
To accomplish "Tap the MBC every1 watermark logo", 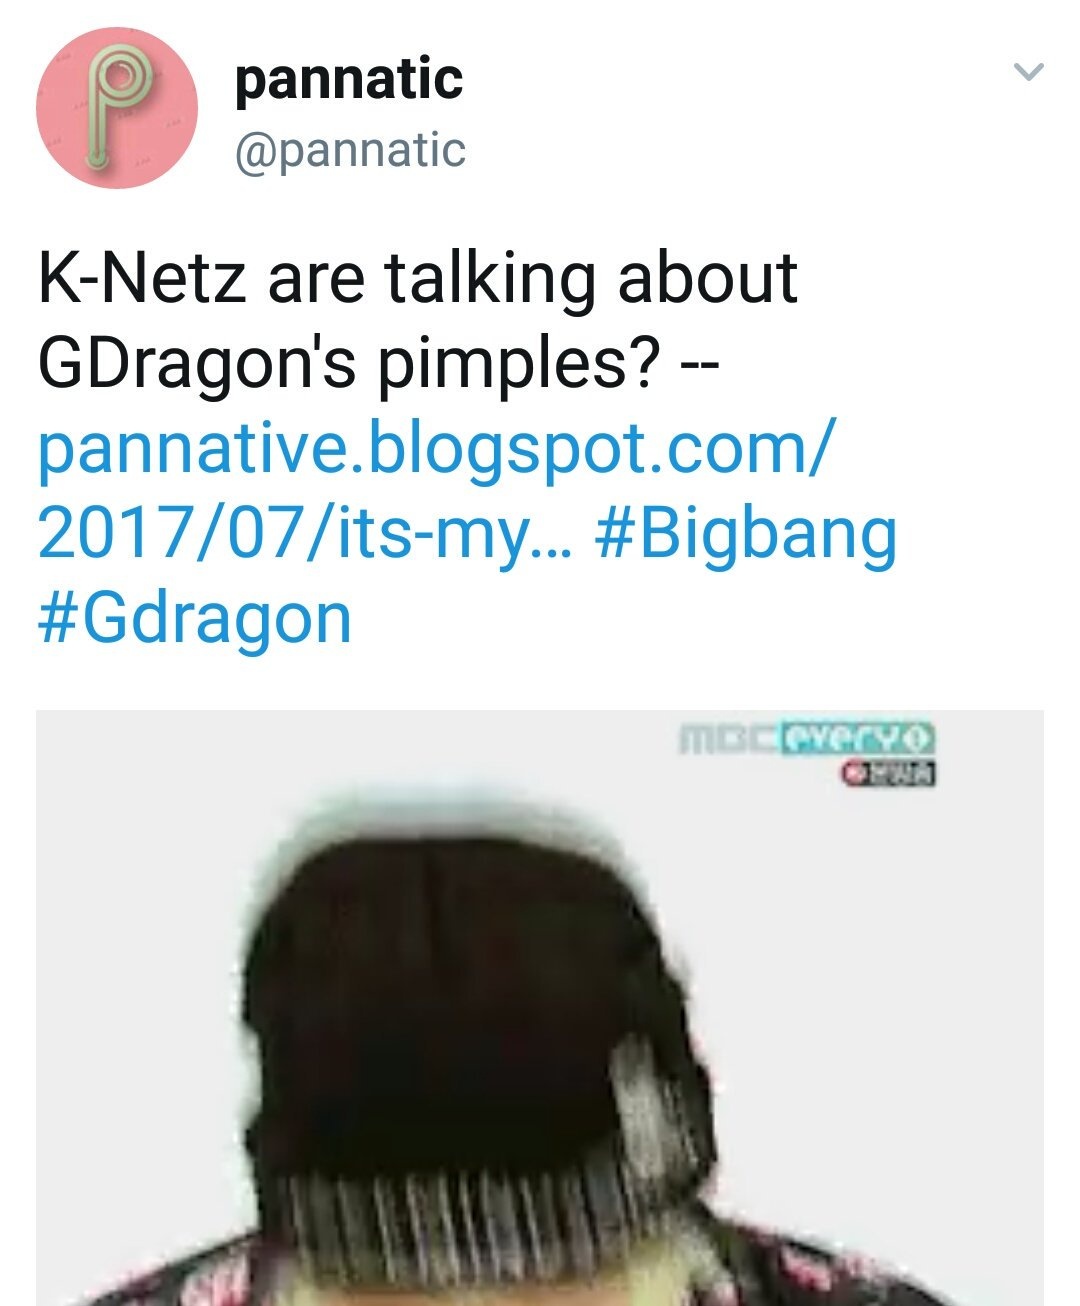I will click(x=807, y=739).
